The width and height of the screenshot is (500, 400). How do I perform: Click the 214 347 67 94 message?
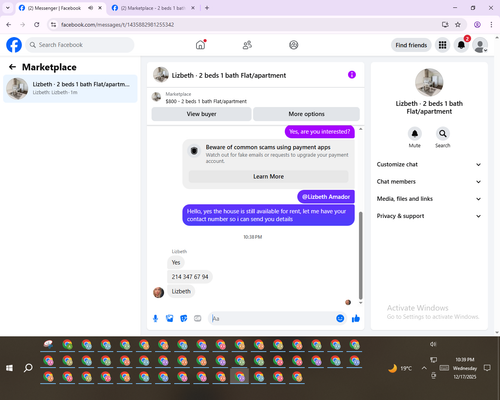coord(190,277)
